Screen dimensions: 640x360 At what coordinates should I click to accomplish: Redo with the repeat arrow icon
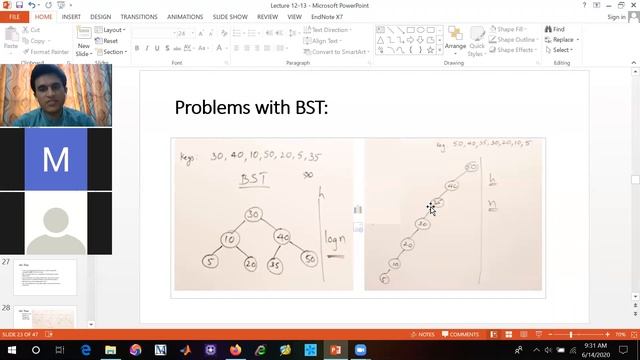(x=48, y=5)
